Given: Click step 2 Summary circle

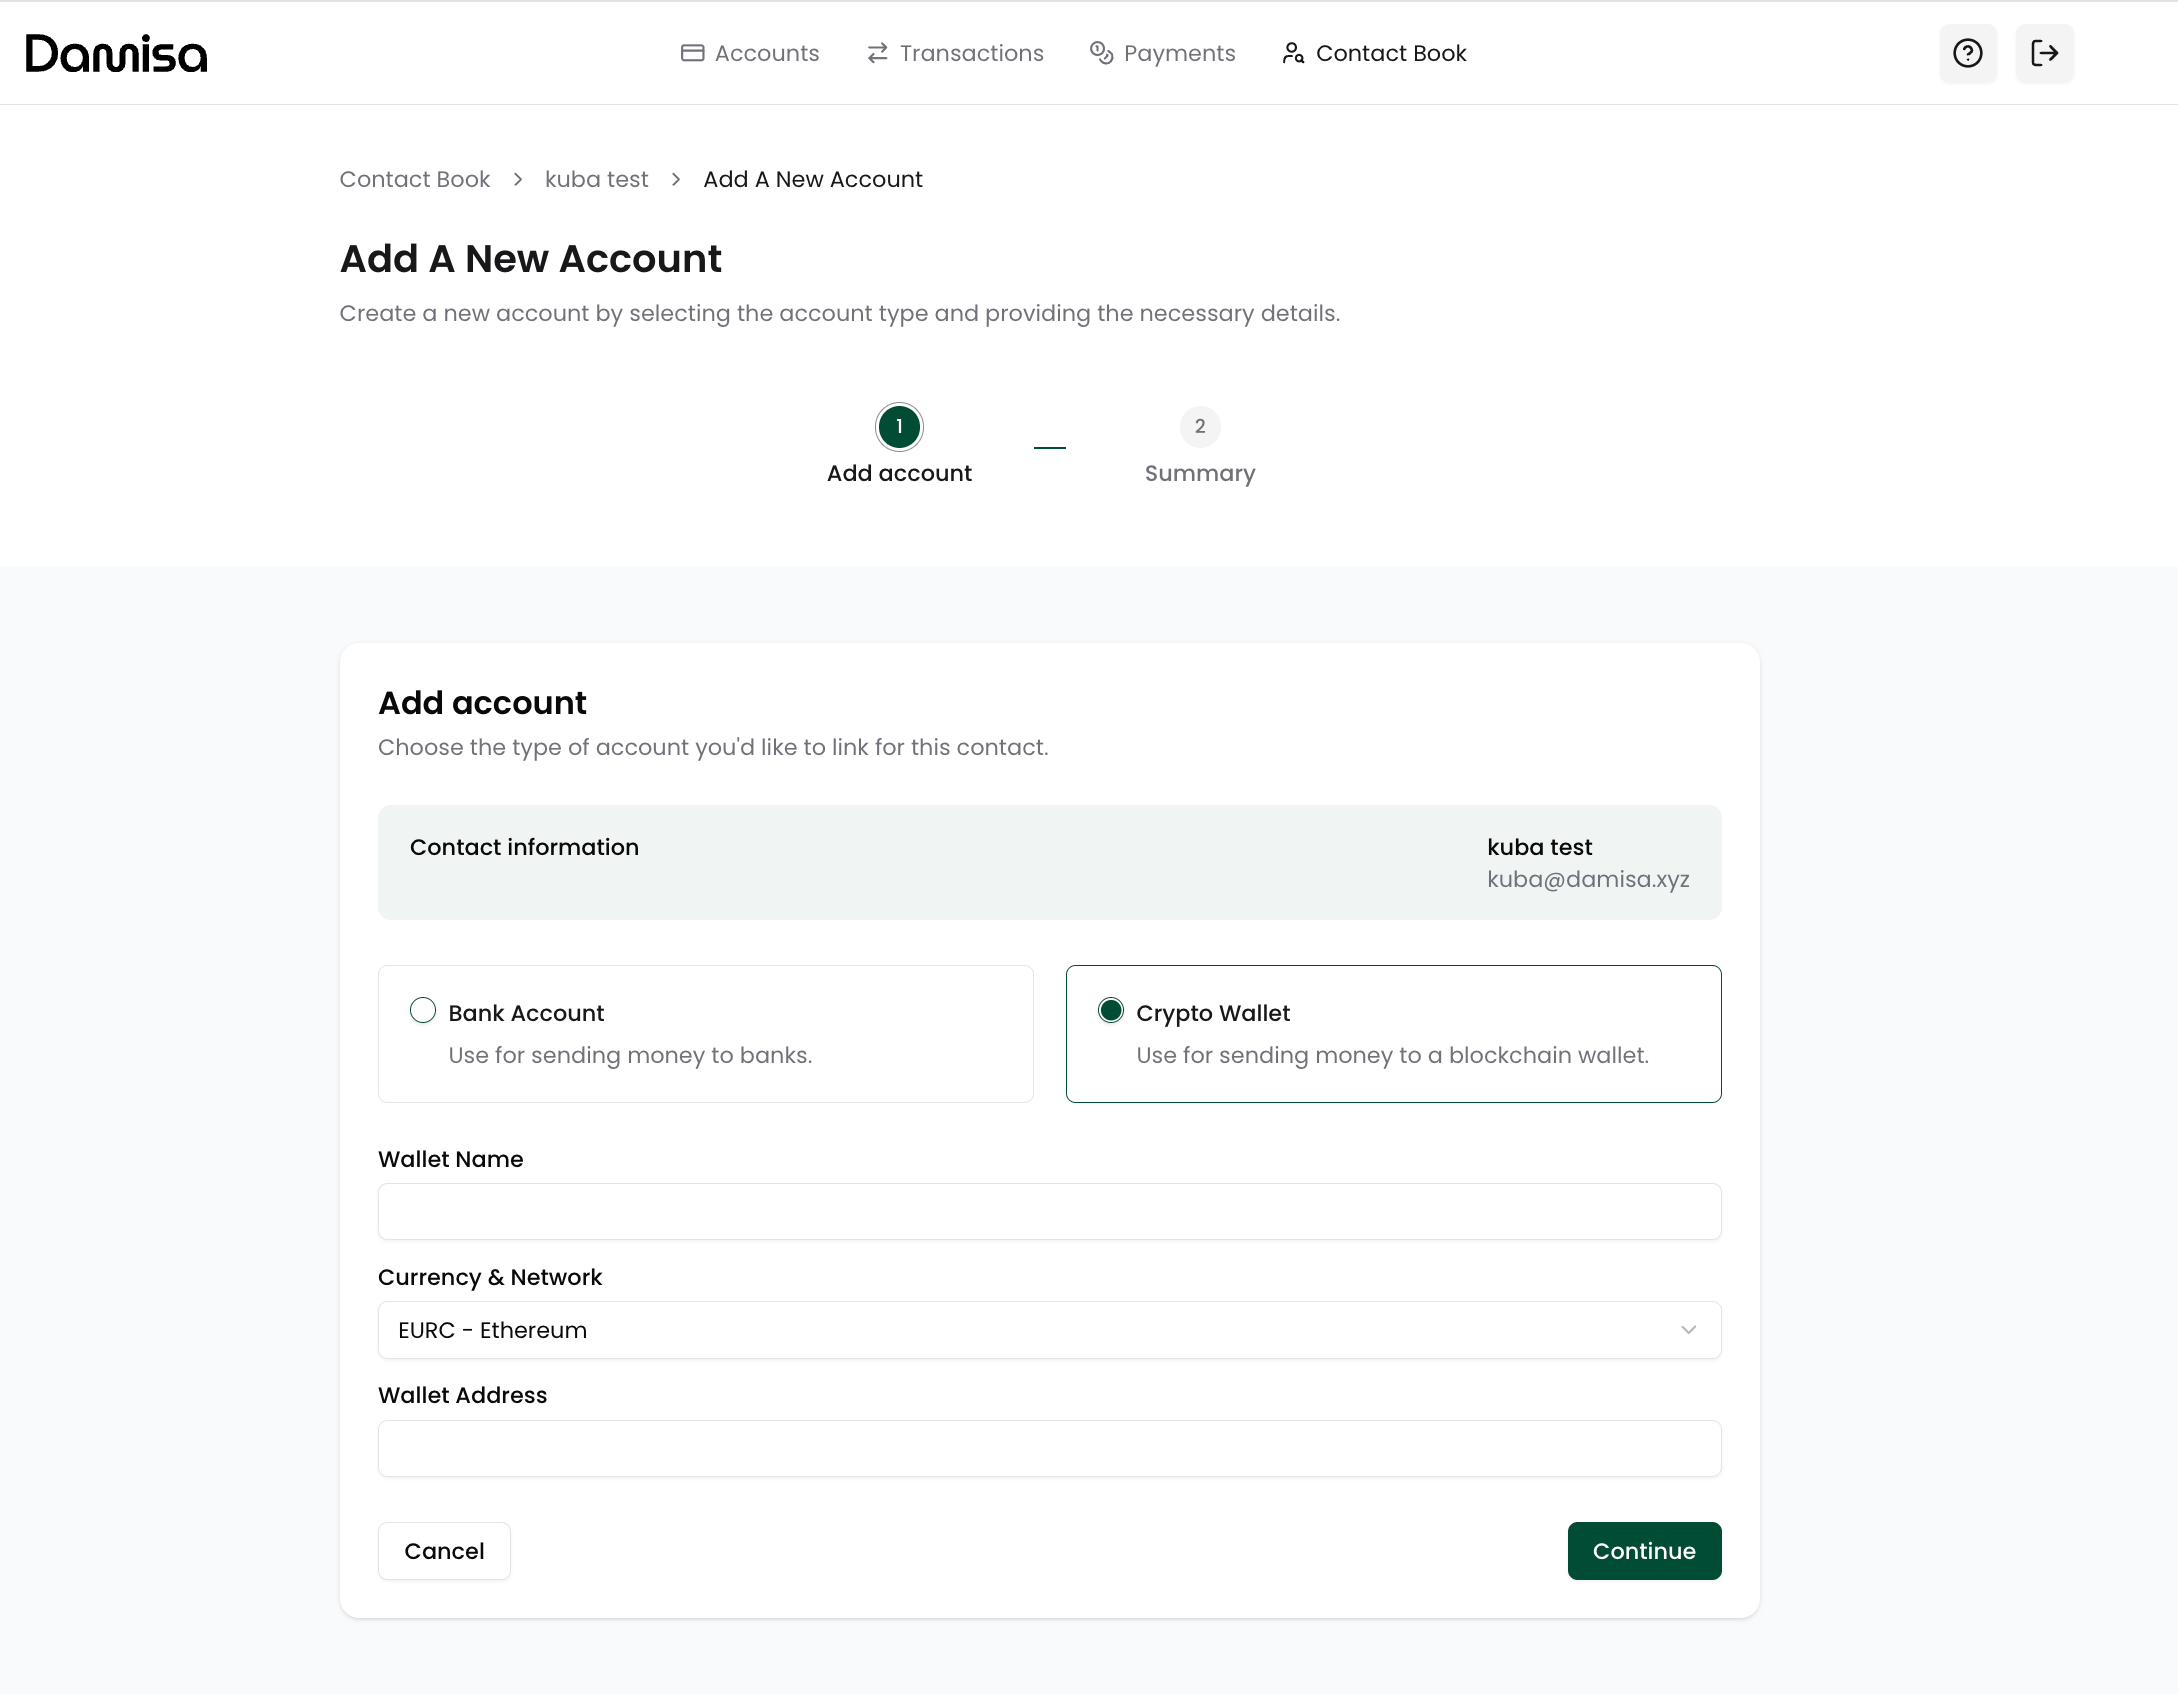Looking at the screenshot, I should [x=1199, y=427].
